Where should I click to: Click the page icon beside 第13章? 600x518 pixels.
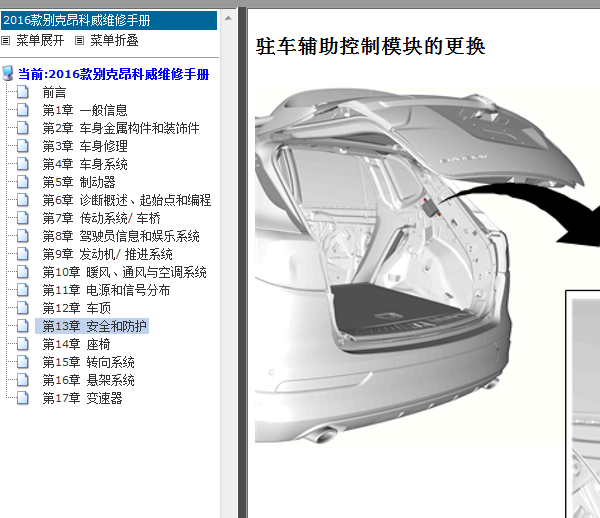pyautogui.click(x=23, y=326)
